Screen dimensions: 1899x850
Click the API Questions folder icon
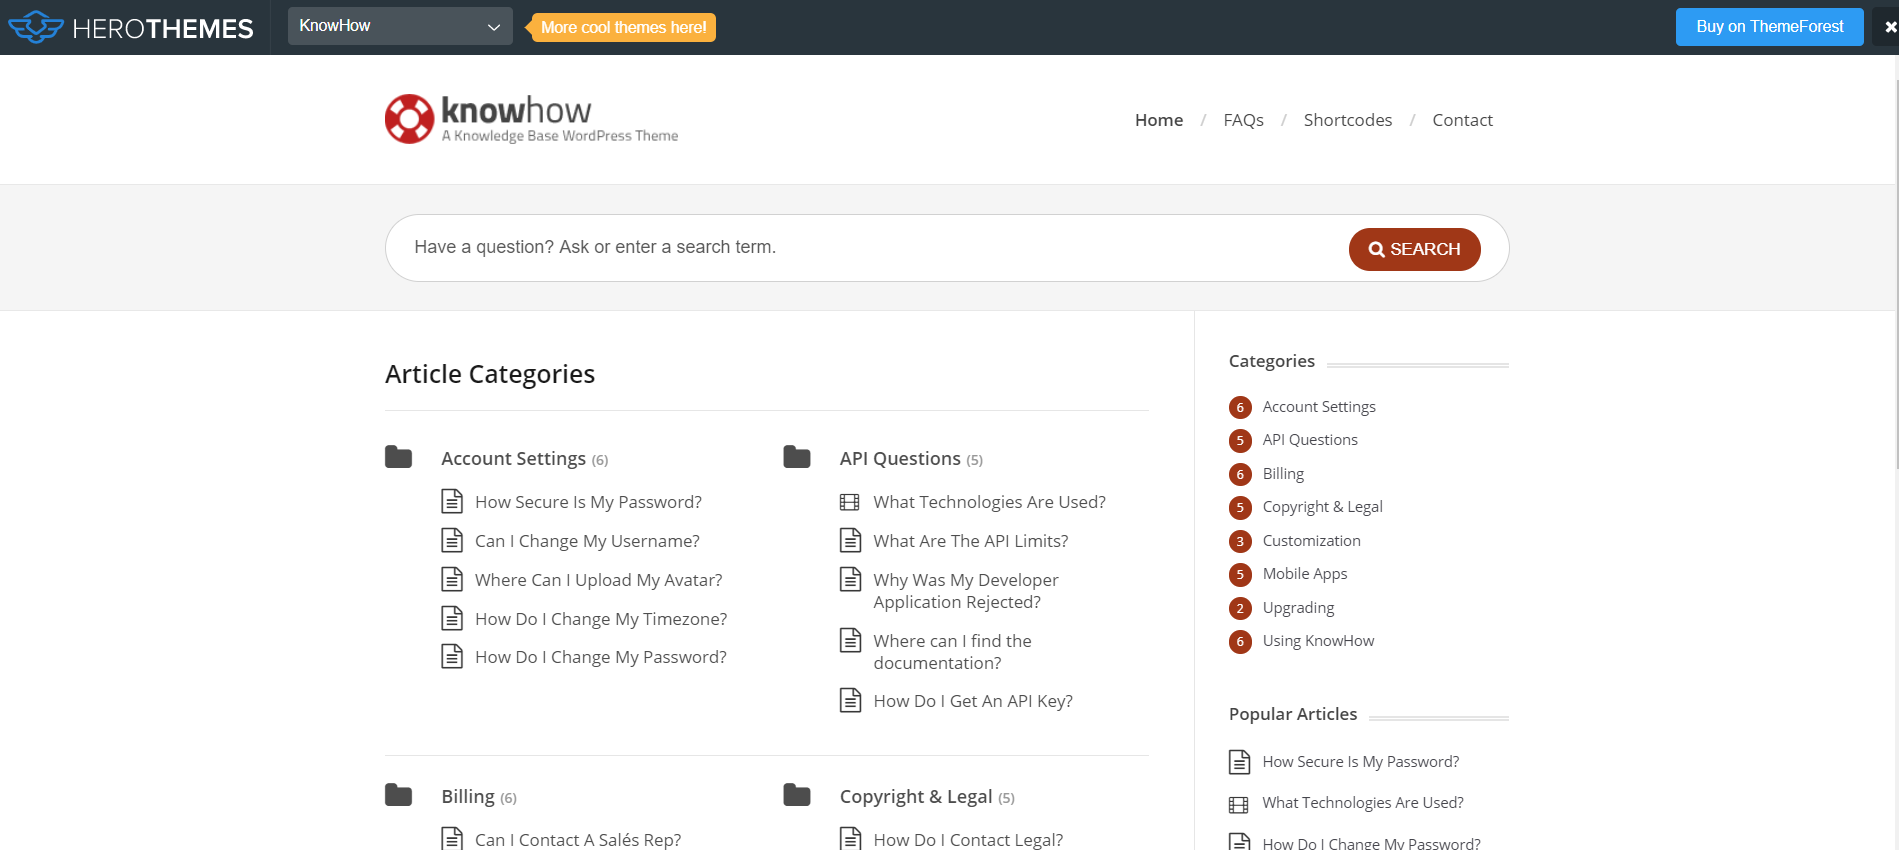[796, 457]
